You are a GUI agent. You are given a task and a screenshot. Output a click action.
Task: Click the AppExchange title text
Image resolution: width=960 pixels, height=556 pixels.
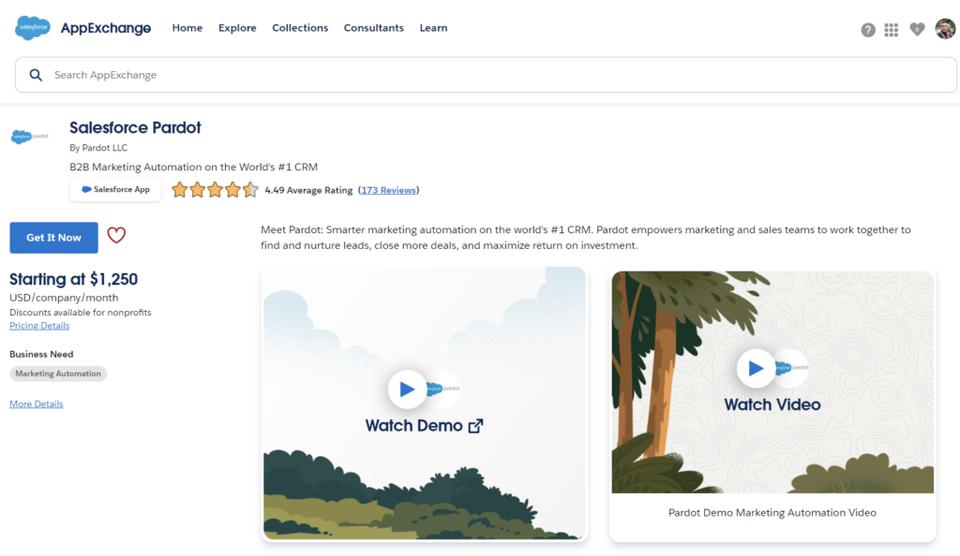click(x=105, y=28)
